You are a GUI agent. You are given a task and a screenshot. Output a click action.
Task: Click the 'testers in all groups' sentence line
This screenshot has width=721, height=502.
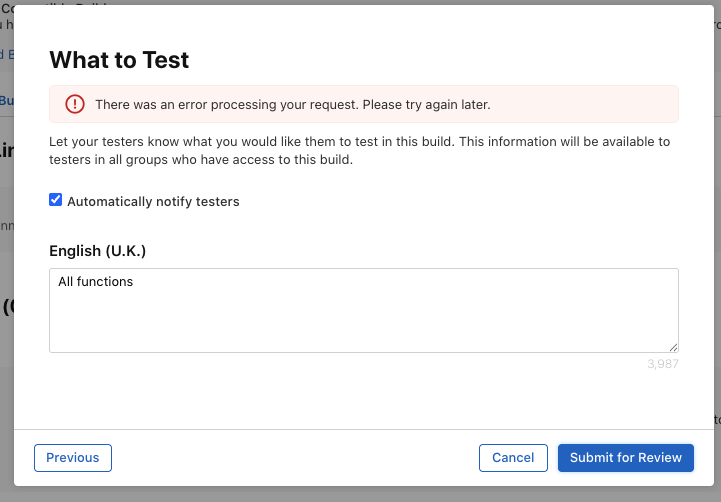pos(200,160)
